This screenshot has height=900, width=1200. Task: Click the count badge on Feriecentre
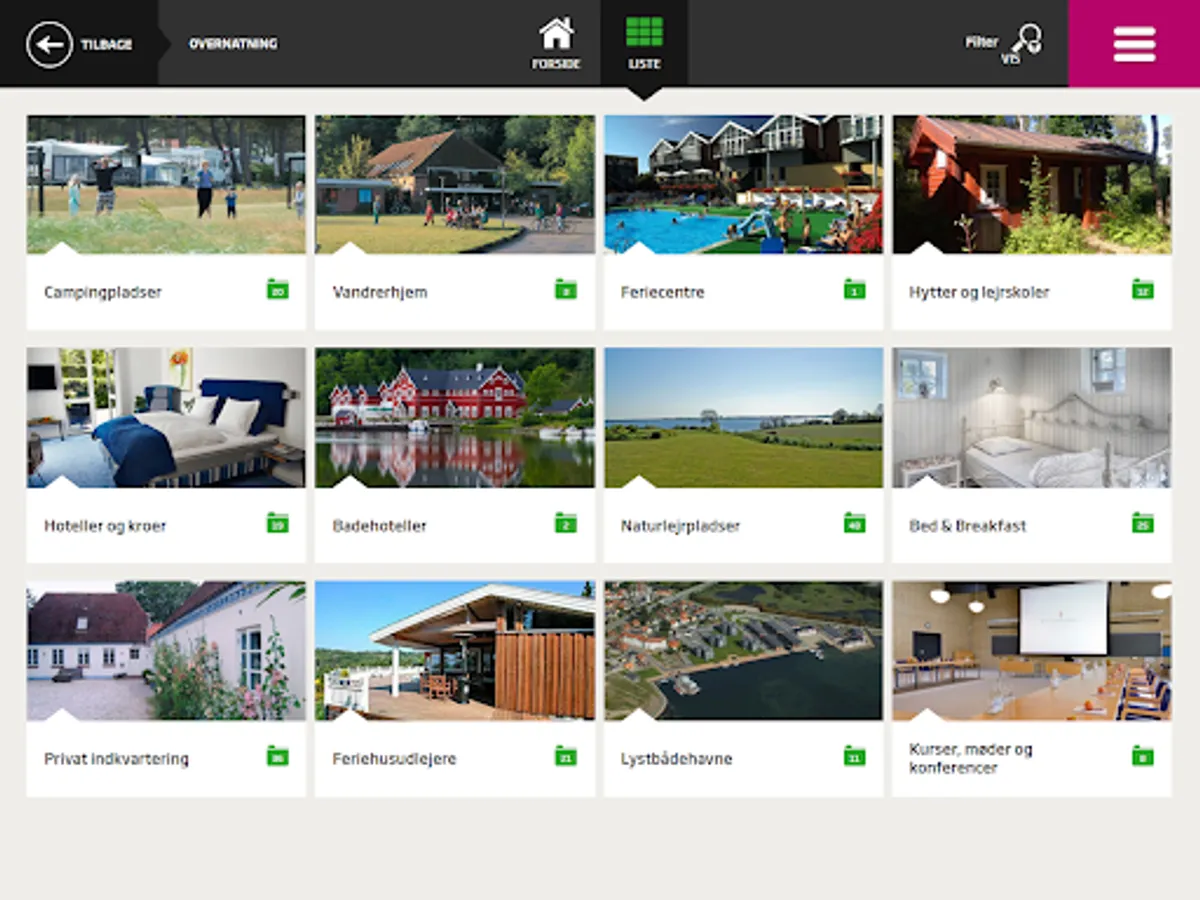pyautogui.click(x=855, y=291)
